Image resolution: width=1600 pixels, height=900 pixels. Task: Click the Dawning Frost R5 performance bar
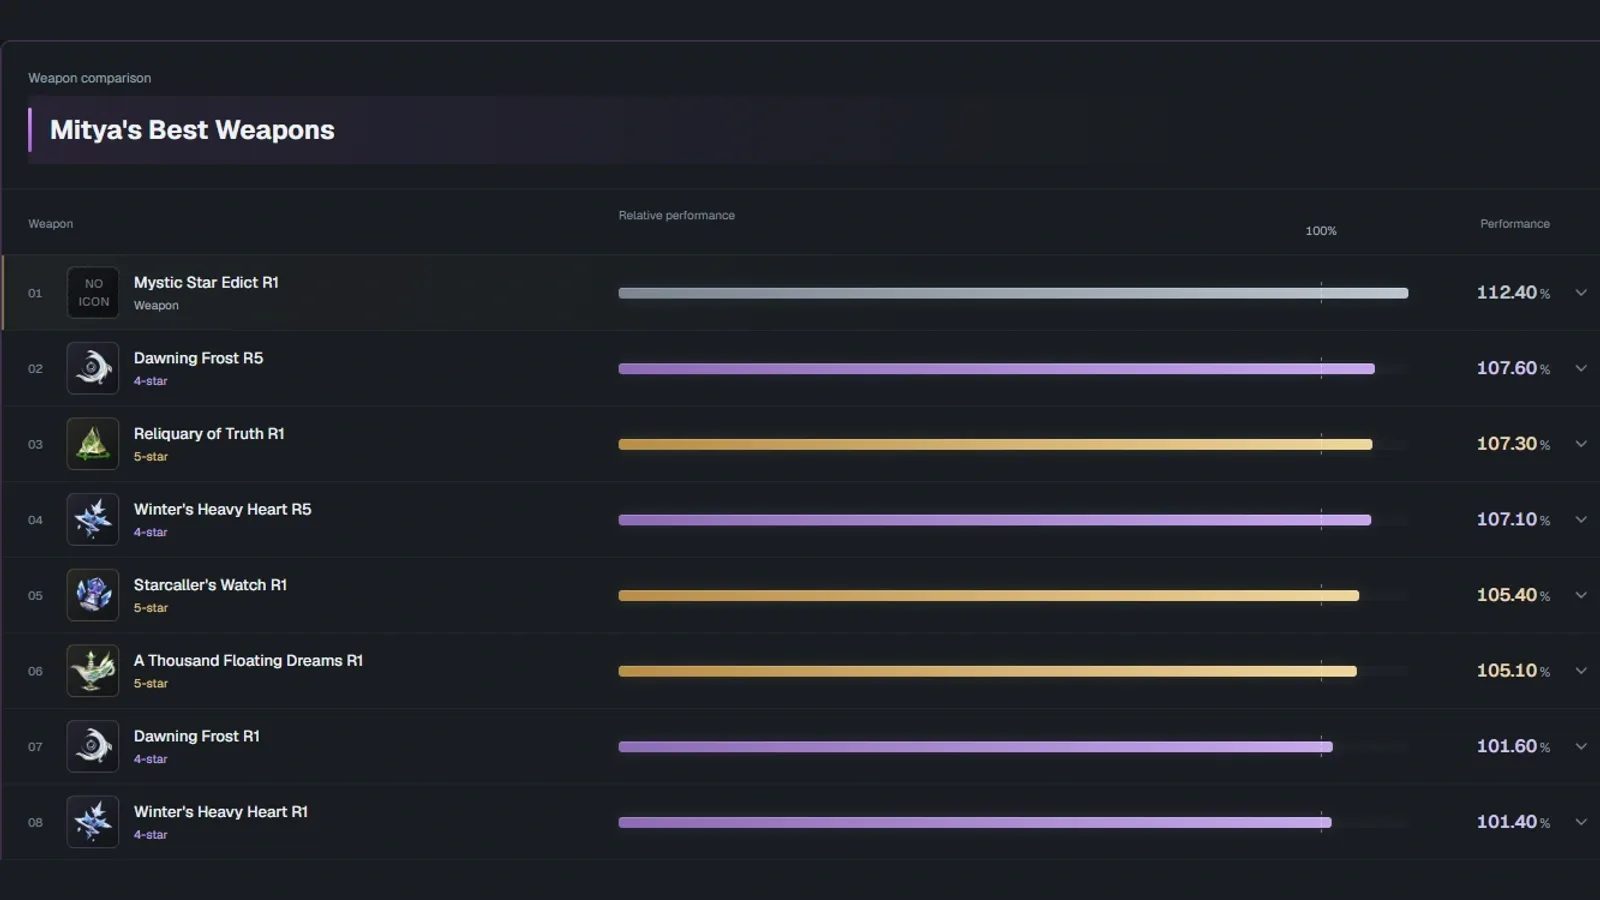[x=996, y=369]
